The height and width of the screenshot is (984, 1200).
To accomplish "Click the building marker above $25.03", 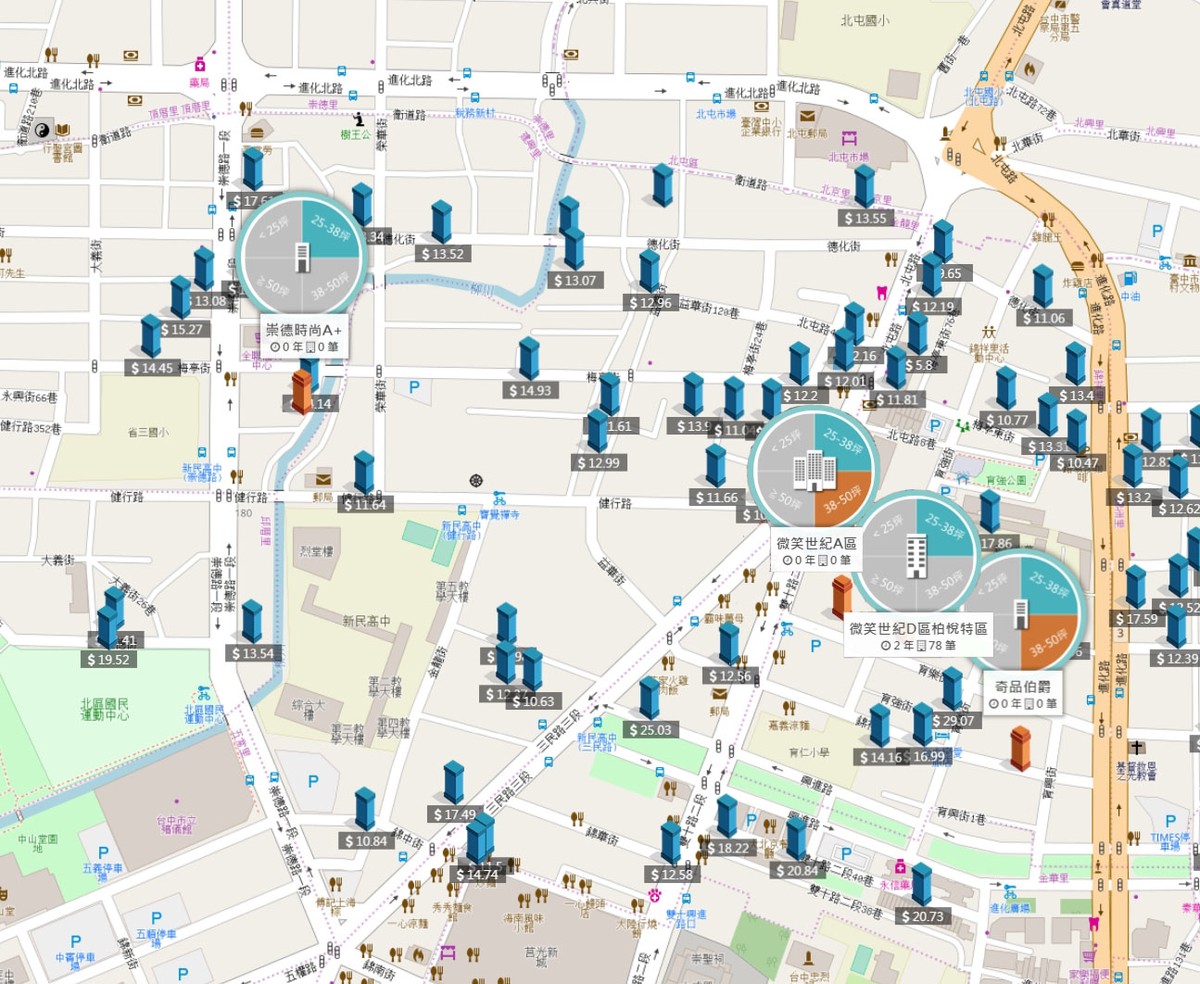I will tap(650, 698).
